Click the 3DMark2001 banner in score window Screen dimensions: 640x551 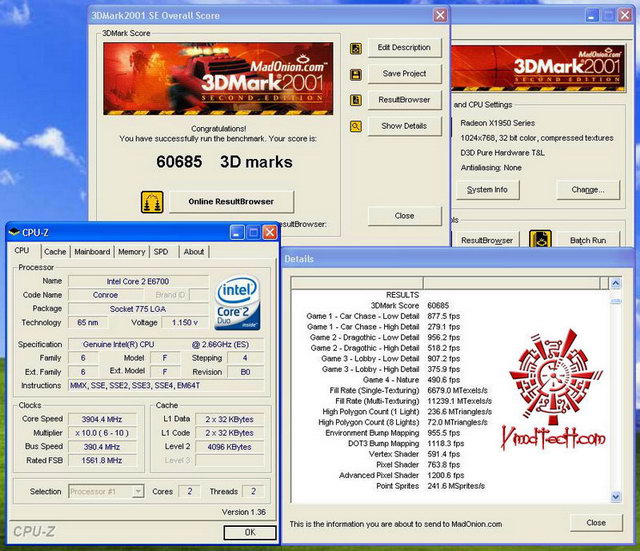click(218, 78)
